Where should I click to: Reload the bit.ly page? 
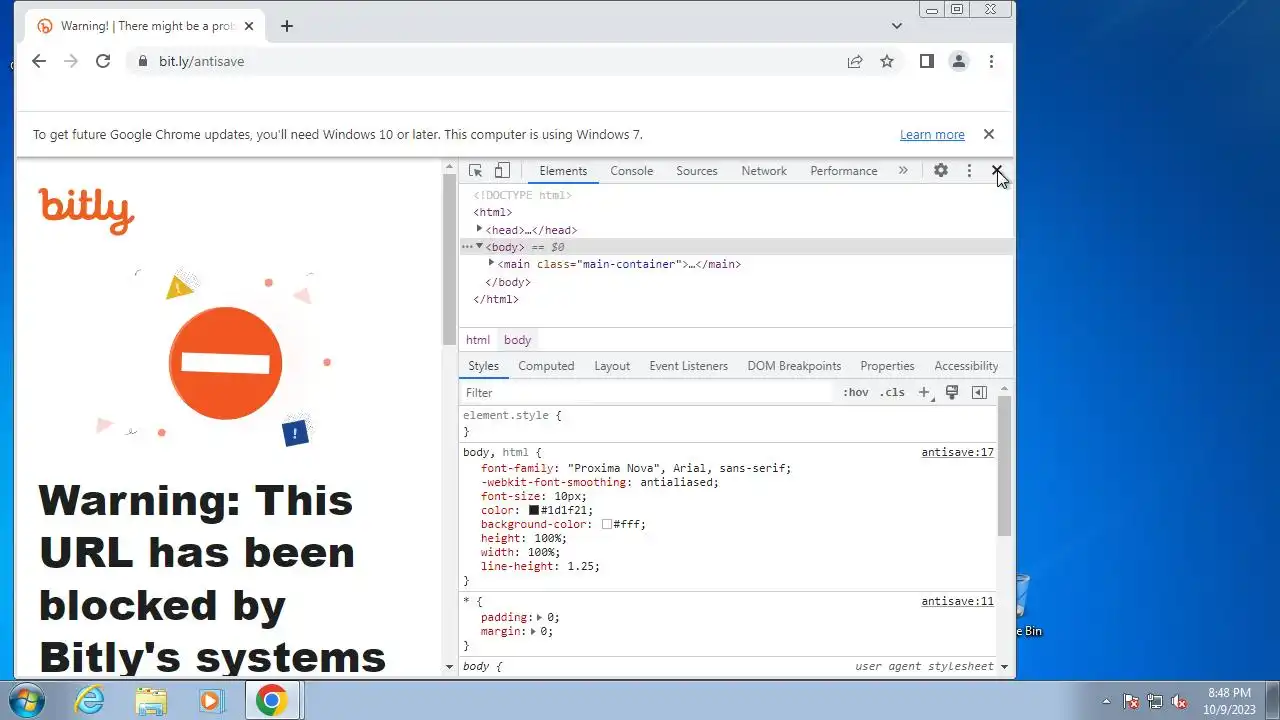click(103, 61)
